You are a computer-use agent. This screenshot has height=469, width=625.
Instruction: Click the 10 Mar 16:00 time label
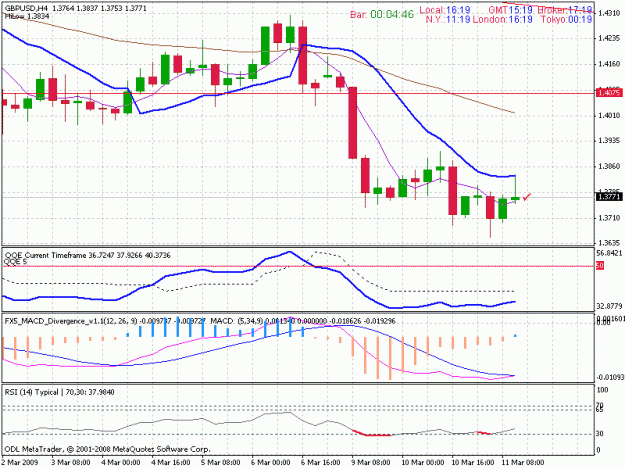coord(473,462)
